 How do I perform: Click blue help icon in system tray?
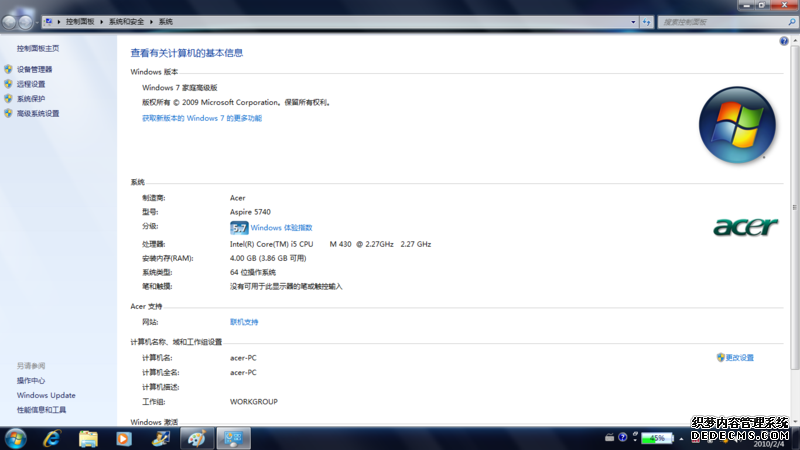point(622,437)
